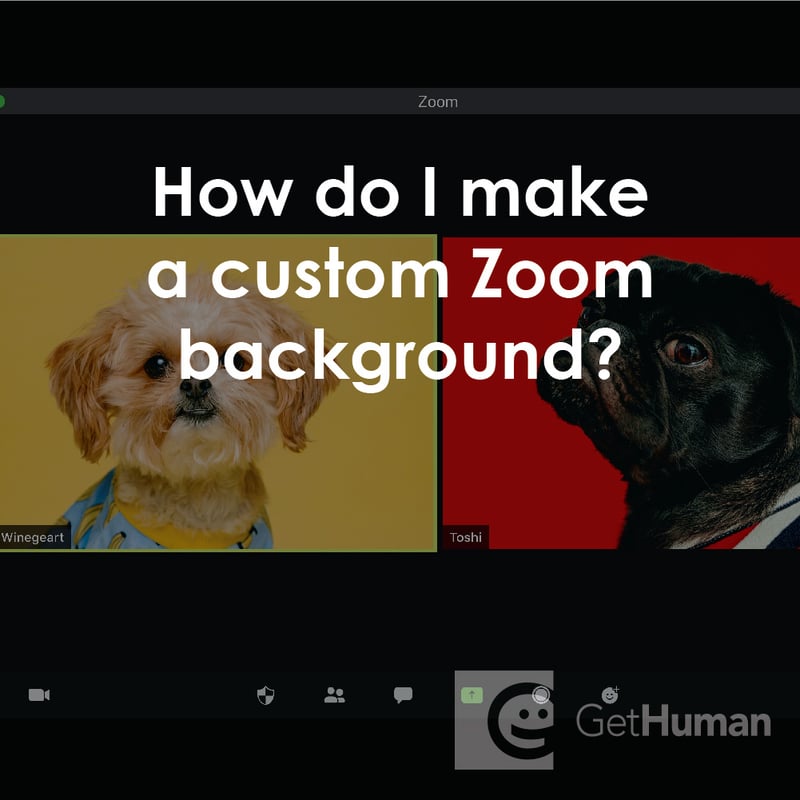Open the Reactions smiley icon
Viewport: 800px width, 800px height.
(x=610, y=695)
